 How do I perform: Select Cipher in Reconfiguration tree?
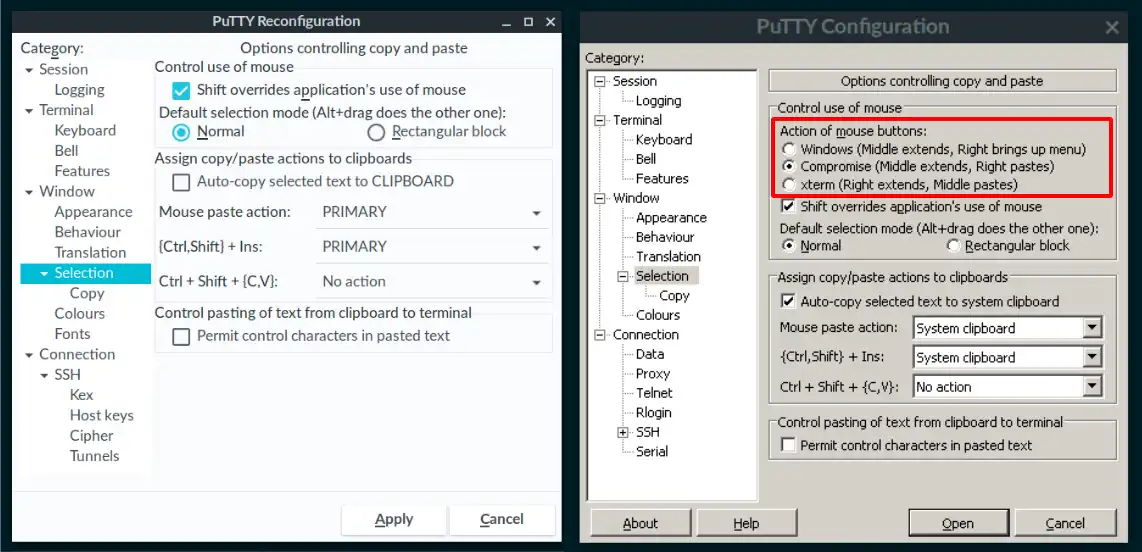pyautogui.click(x=92, y=436)
